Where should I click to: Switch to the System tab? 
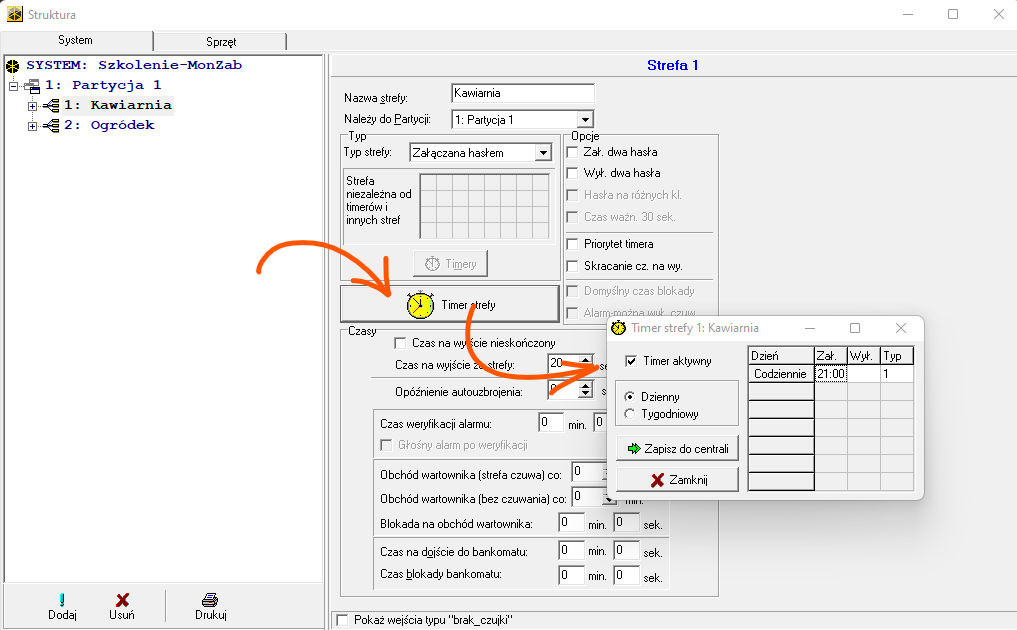click(x=76, y=41)
